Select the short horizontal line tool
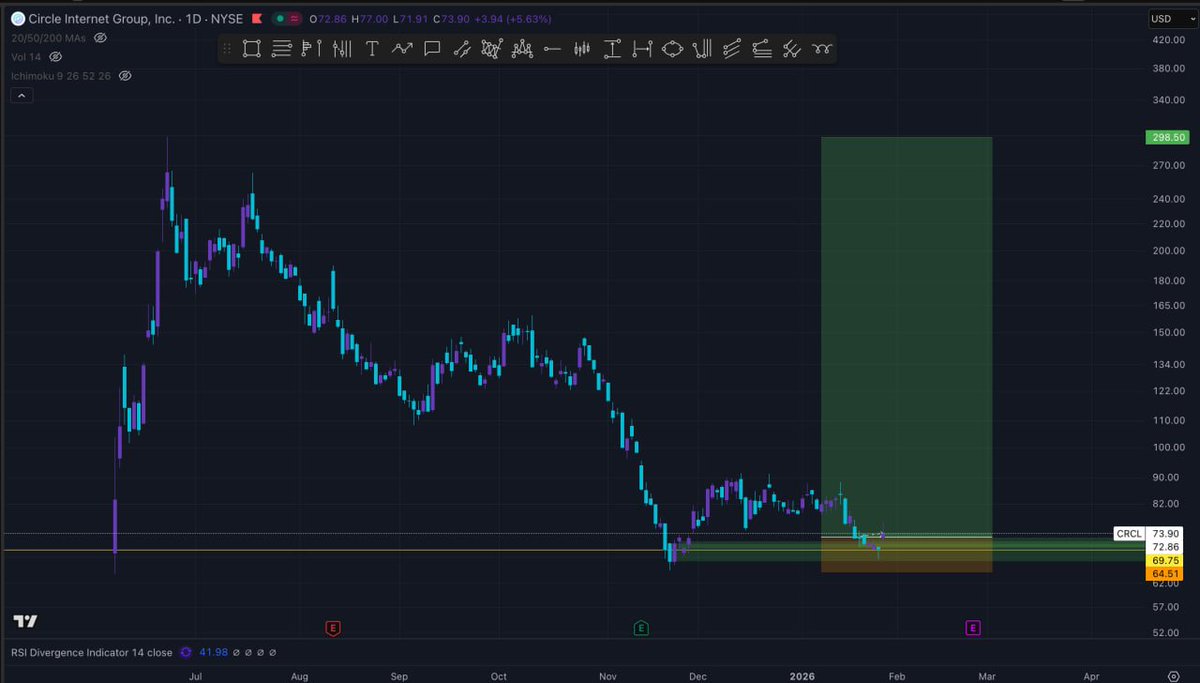The image size is (1200, 683). 552,48
